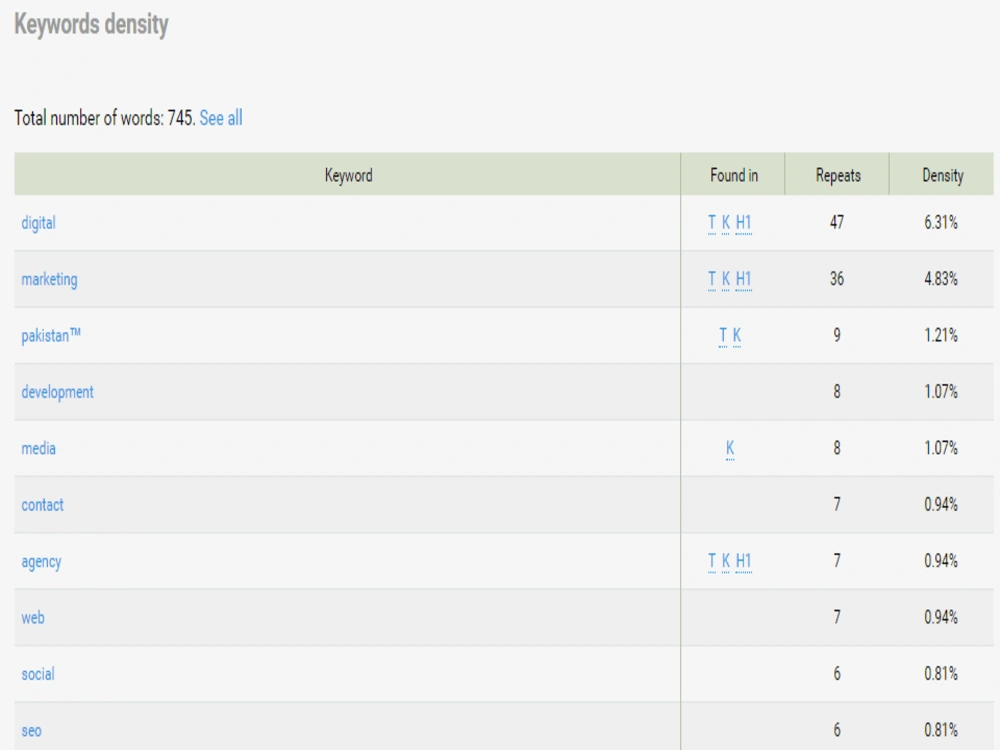
Task: Click the Repeats column header
Action: [x=838, y=175]
